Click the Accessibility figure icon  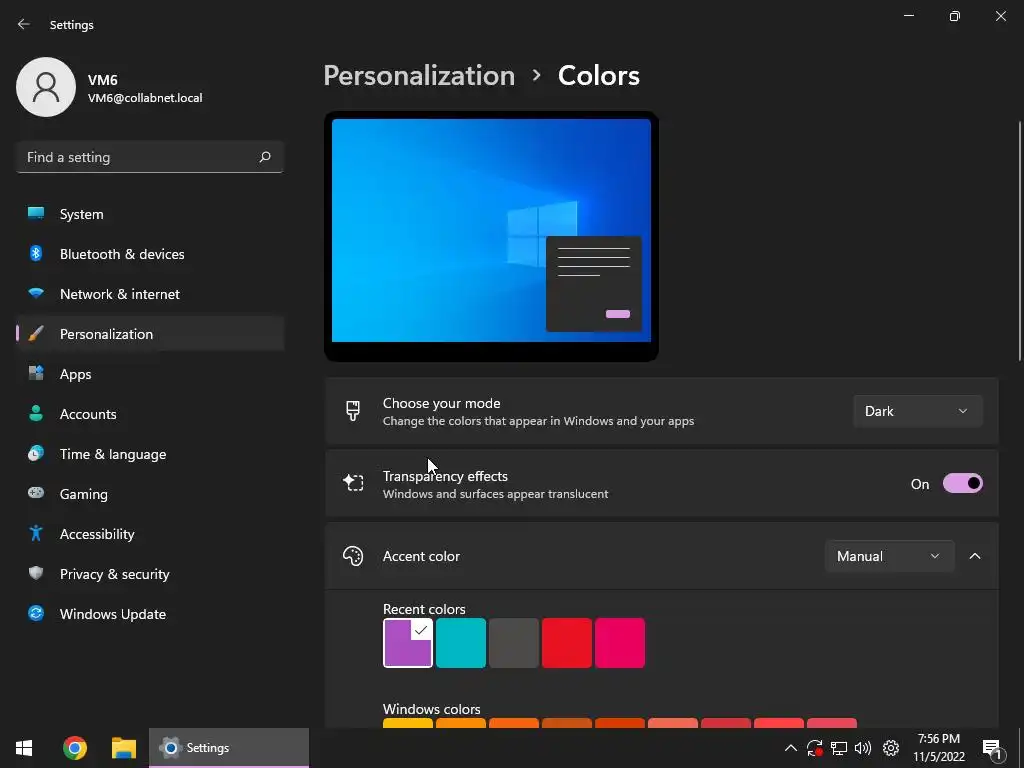click(x=36, y=534)
